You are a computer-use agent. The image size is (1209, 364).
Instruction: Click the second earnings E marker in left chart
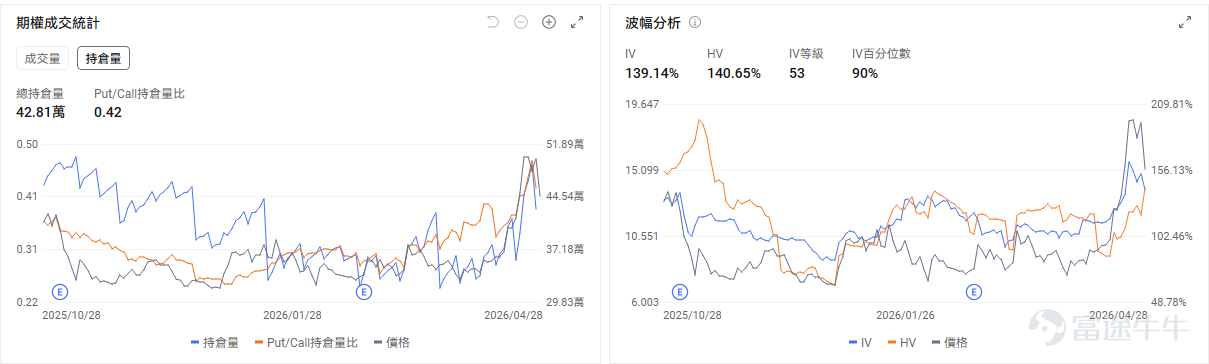pos(364,291)
